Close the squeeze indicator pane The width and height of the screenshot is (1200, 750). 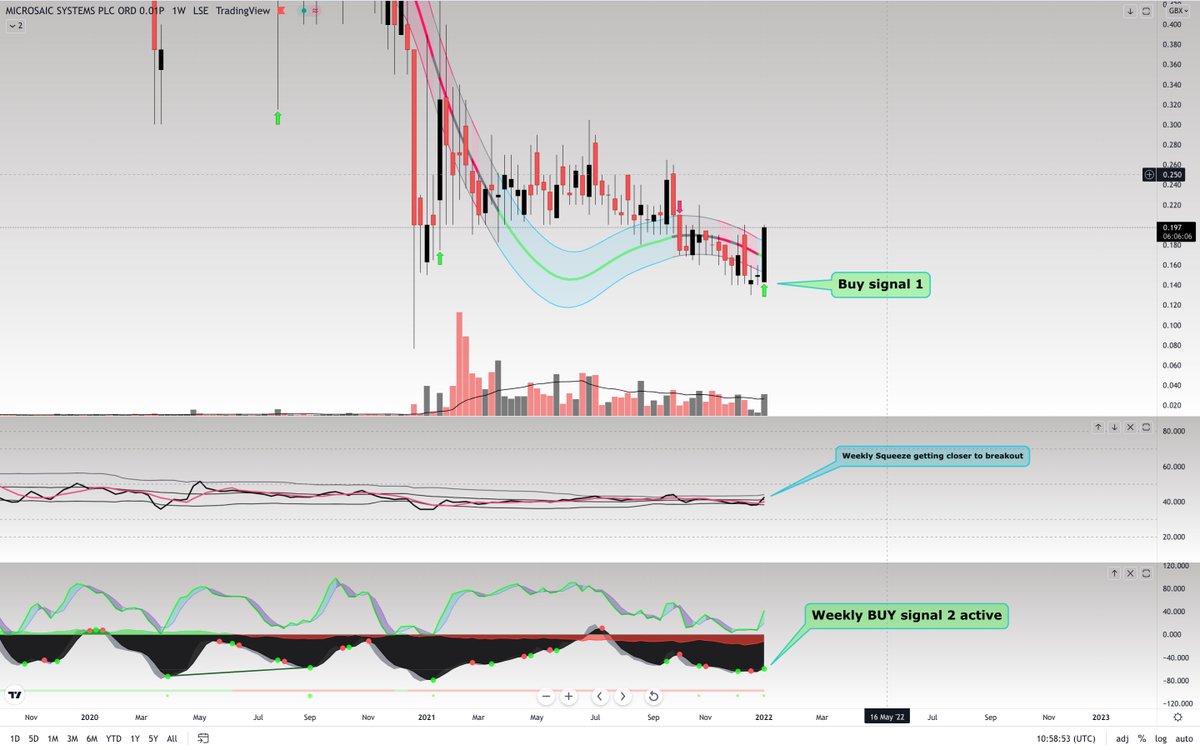point(1131,427)
